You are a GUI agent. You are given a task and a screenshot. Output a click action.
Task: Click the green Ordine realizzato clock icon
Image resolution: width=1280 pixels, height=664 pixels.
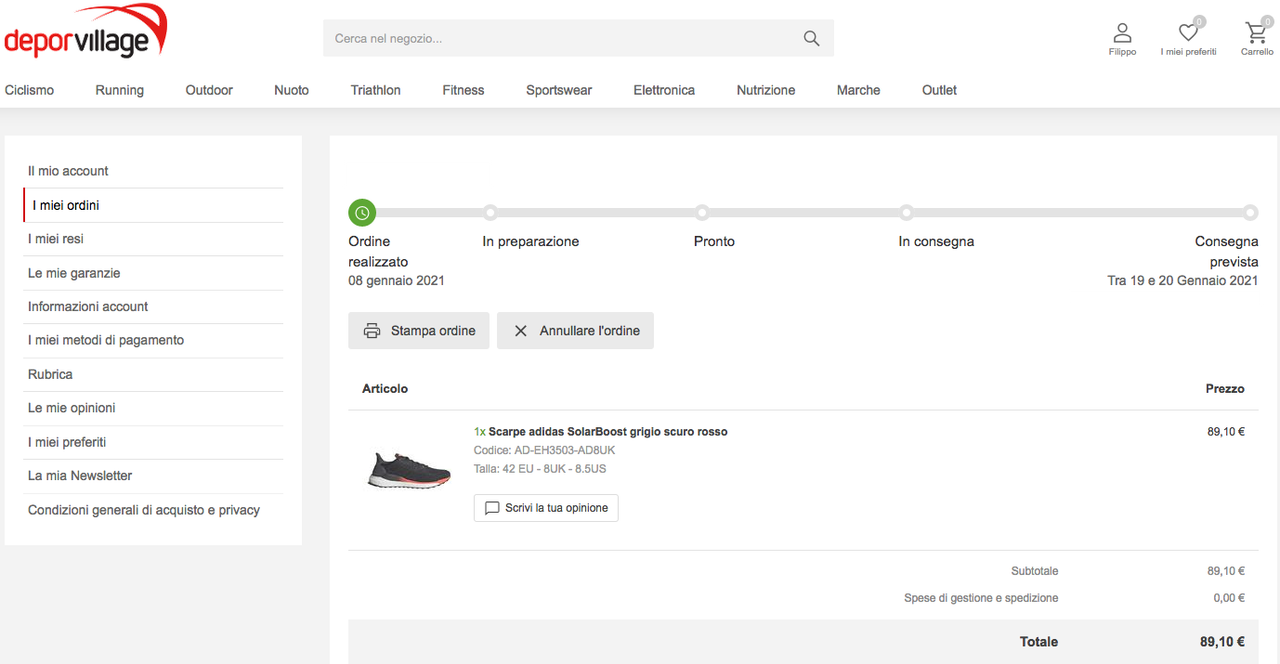[x=362, y=212]
